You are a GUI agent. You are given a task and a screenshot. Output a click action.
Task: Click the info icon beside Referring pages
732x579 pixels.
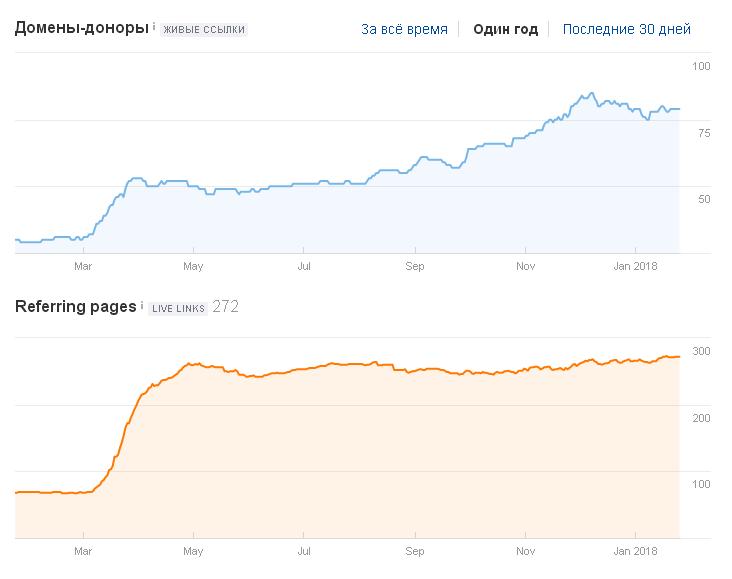tap(142, 305)
